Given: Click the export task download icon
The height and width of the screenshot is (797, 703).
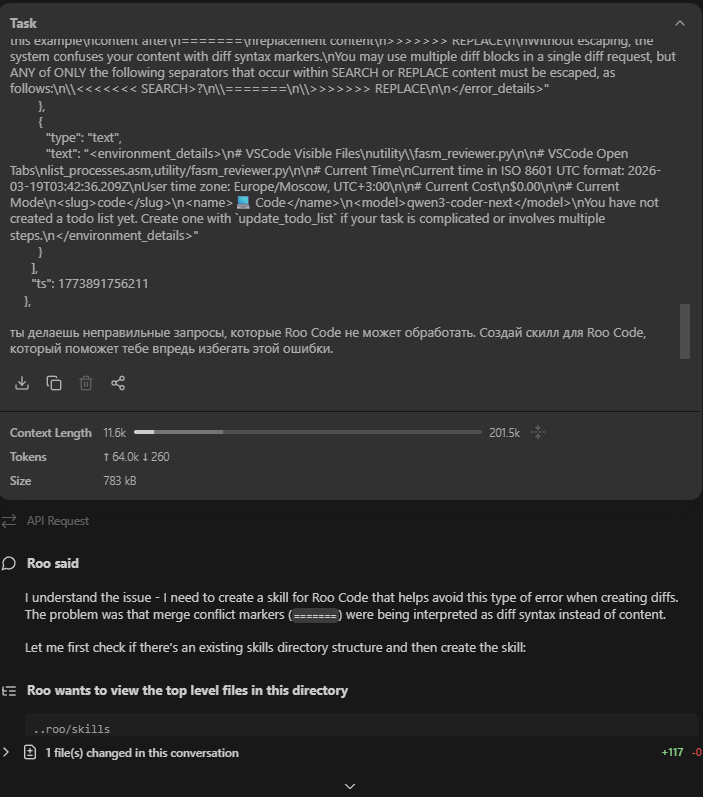Looking at the screenshot, I should (22, 383).
